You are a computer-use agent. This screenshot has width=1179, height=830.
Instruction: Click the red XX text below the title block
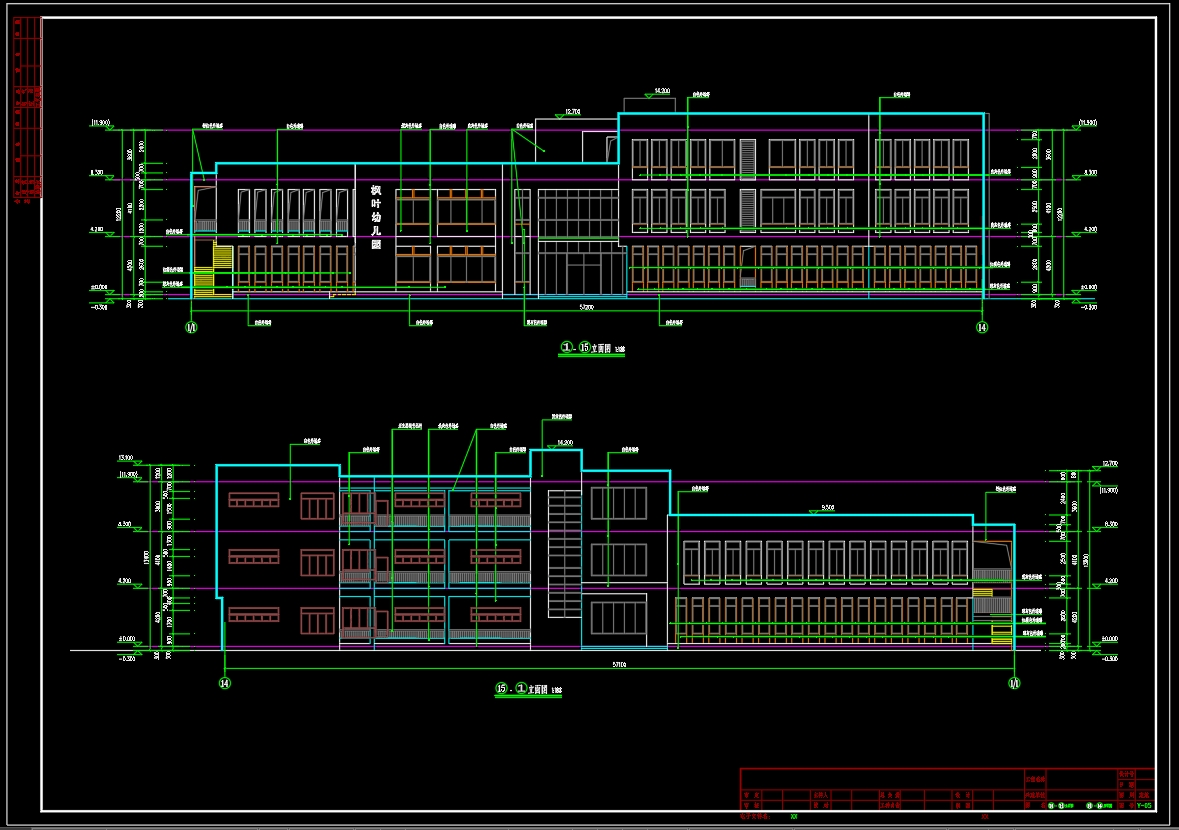tap(984, 816)
